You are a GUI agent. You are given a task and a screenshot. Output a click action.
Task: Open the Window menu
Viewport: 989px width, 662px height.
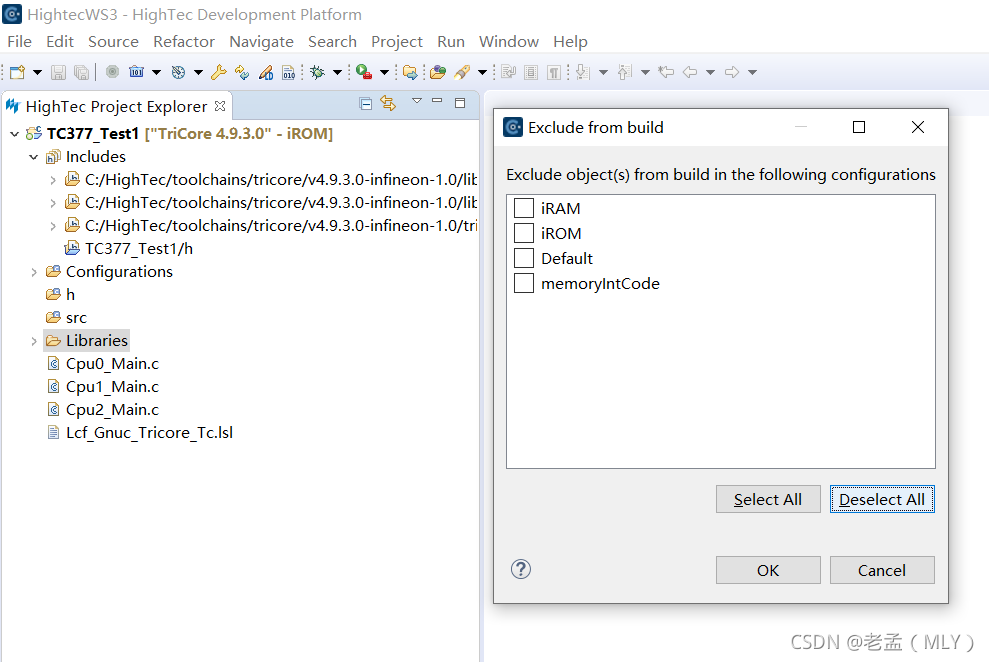click(509, 42)
